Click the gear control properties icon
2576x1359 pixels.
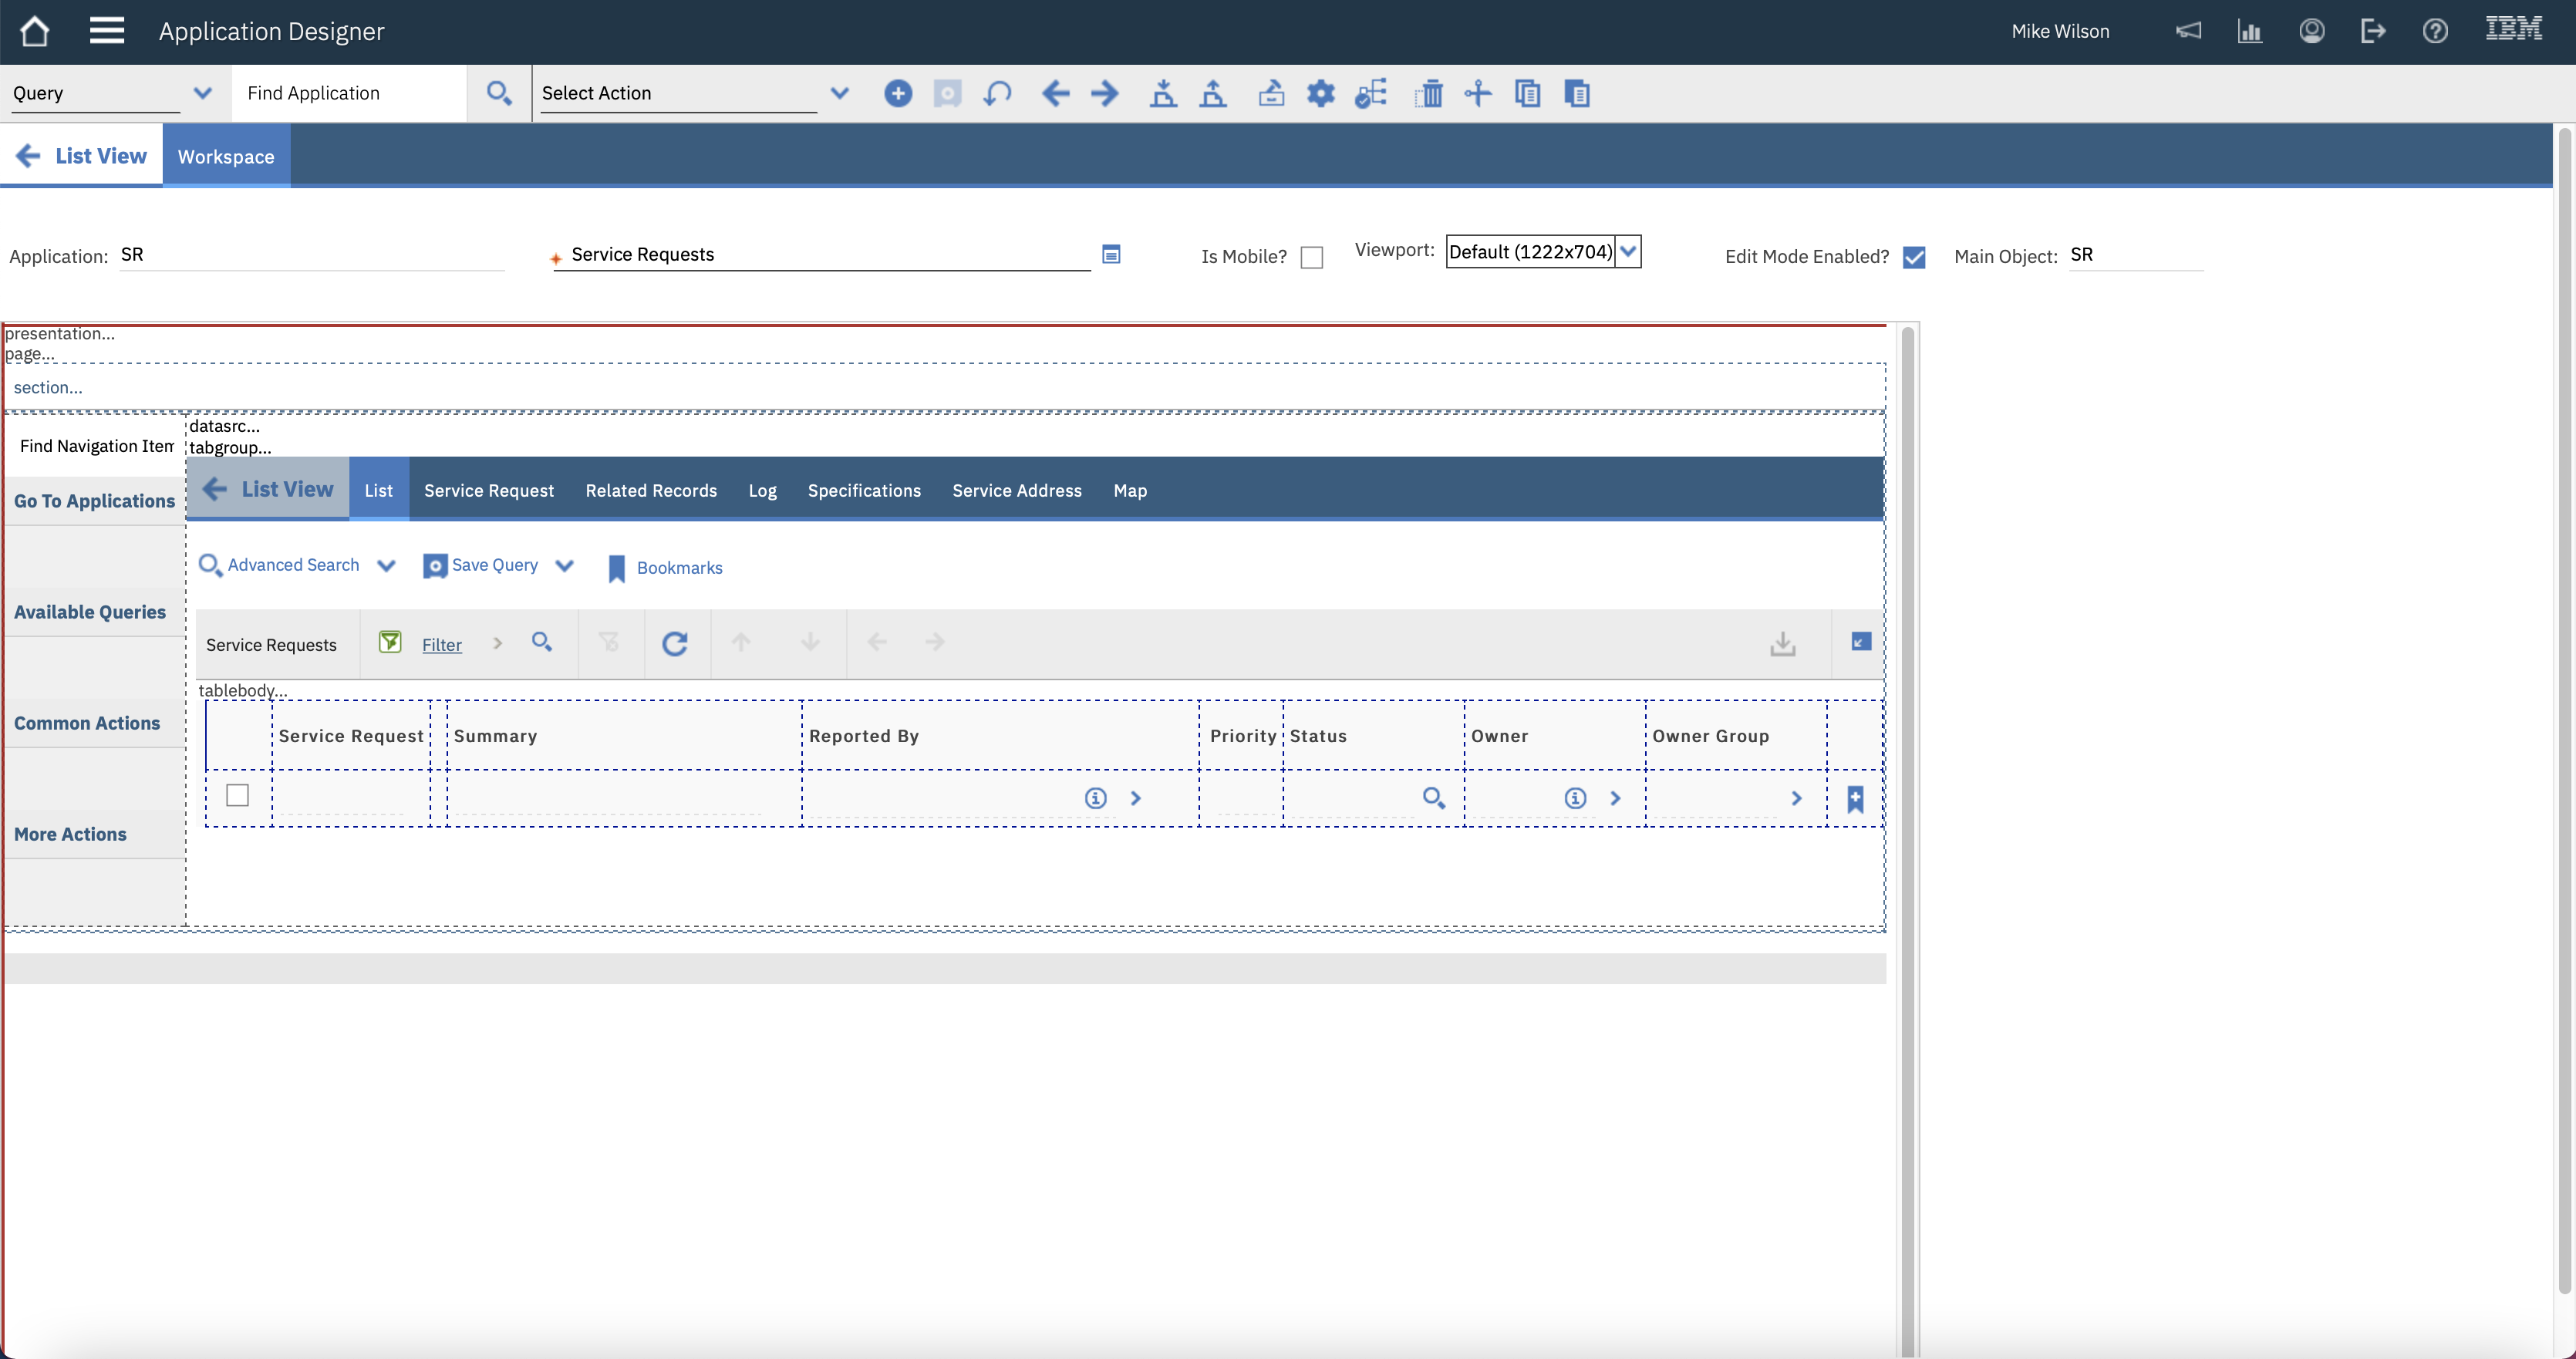point(1320,93)
